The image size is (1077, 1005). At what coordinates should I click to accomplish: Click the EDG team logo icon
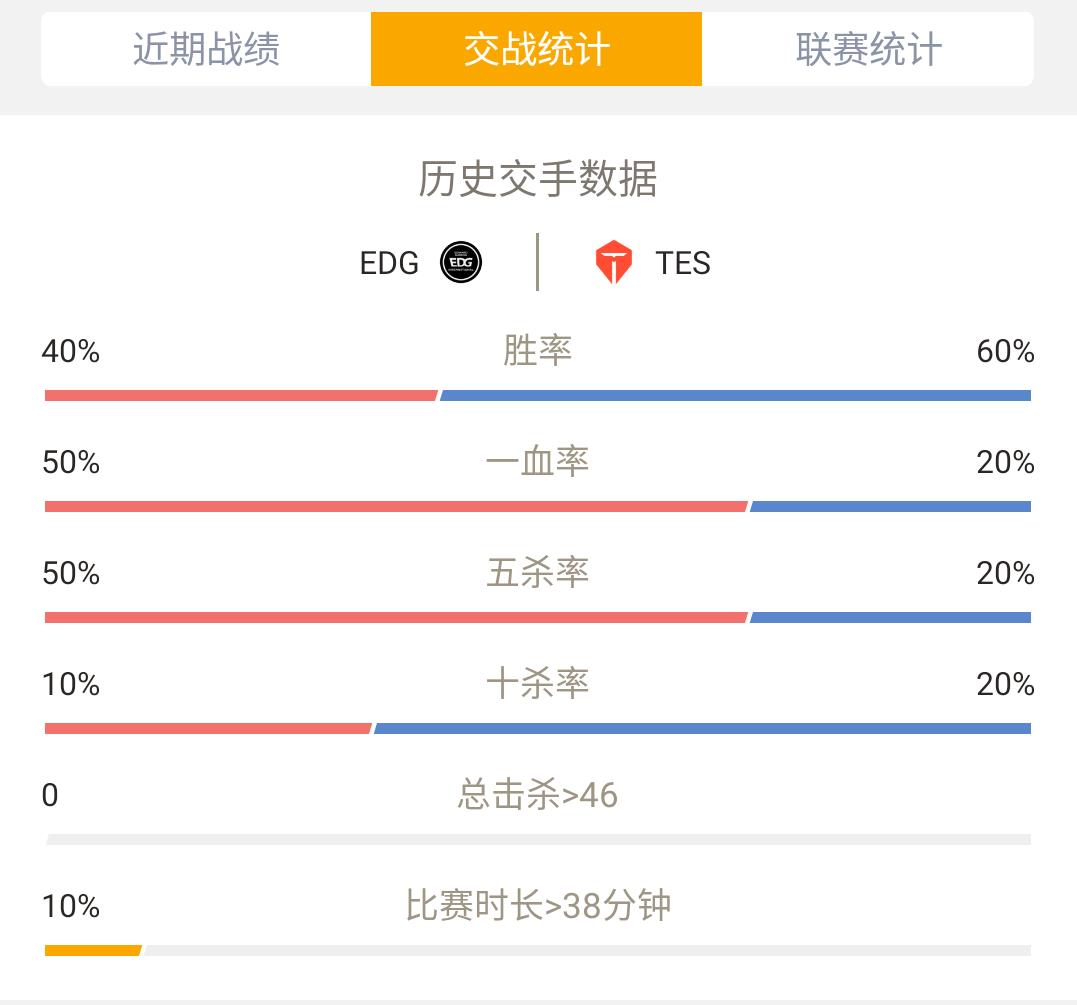pos(460,262)
